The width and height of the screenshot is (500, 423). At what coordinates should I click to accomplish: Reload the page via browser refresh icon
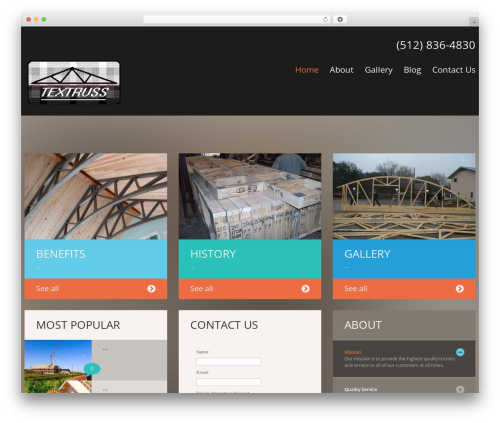tap(325, 19)
